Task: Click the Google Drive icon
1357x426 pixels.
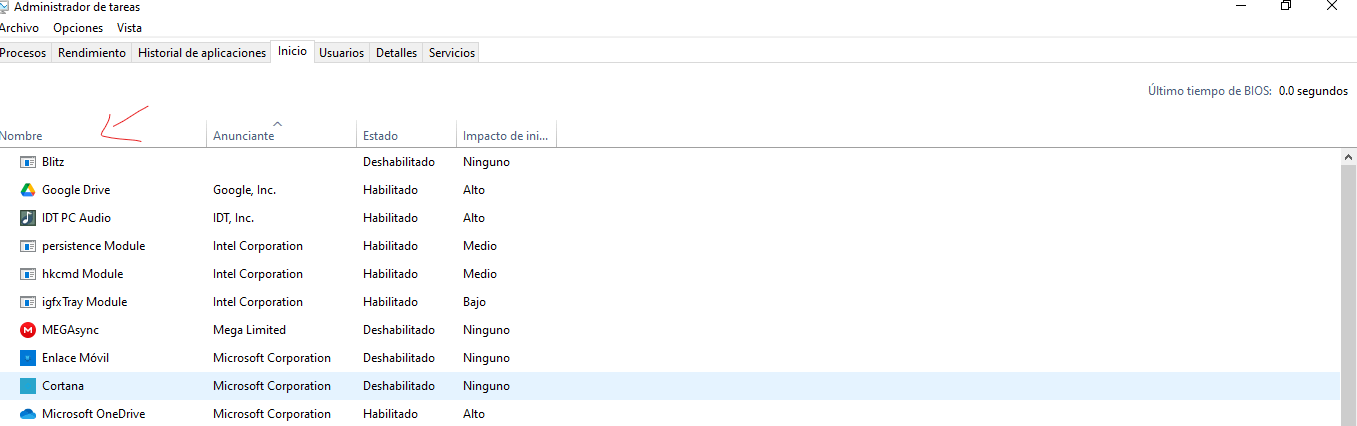Action: coord(28,190)
